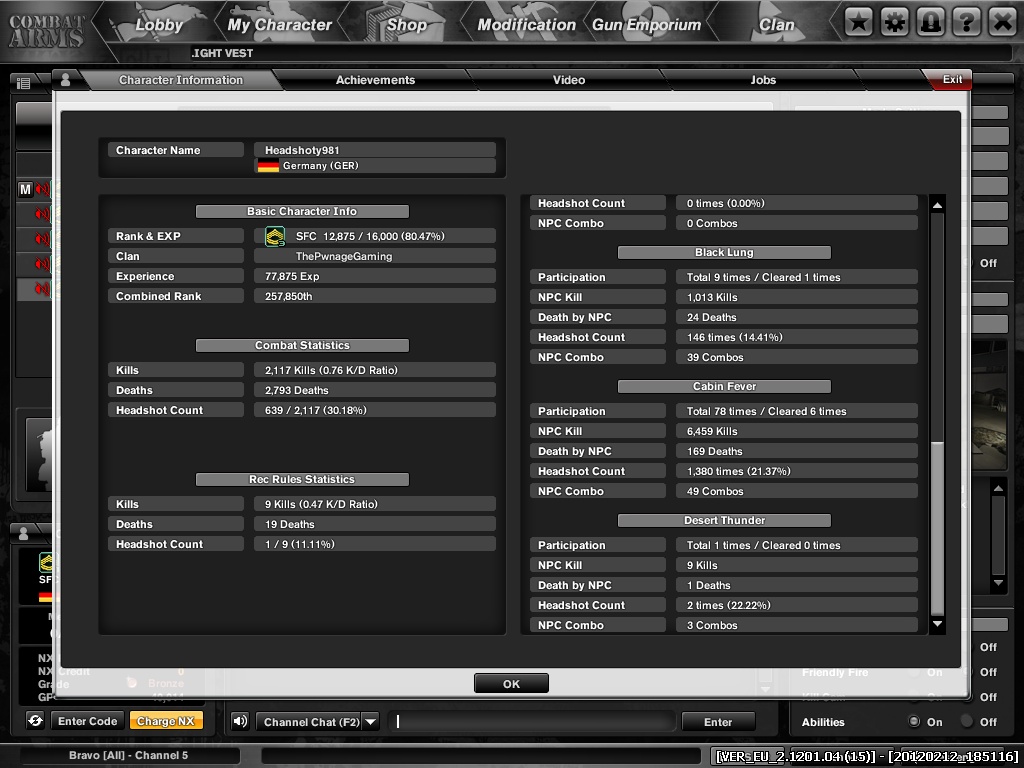The width and height of the screenshot is (1024, 768).
Task: Click the refresh icon beside Enter Code
Action: click(x=35, y=721)
